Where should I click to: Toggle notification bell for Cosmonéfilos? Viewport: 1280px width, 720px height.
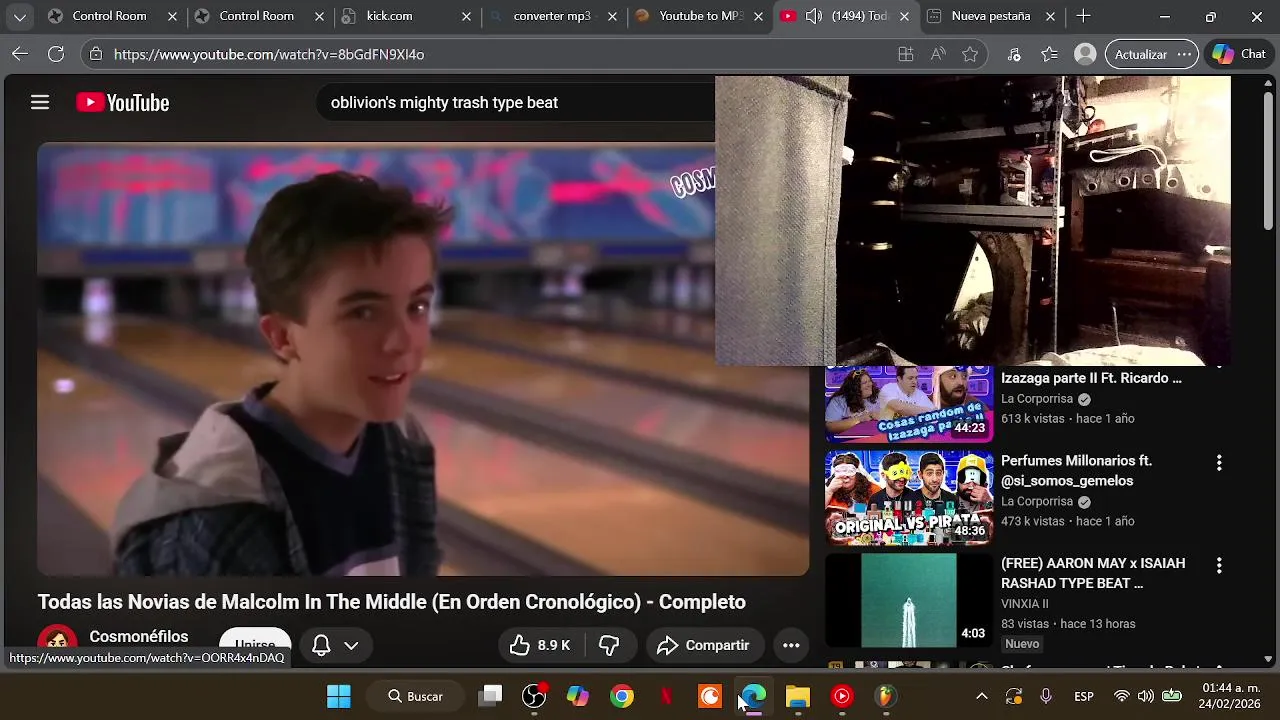321,646
